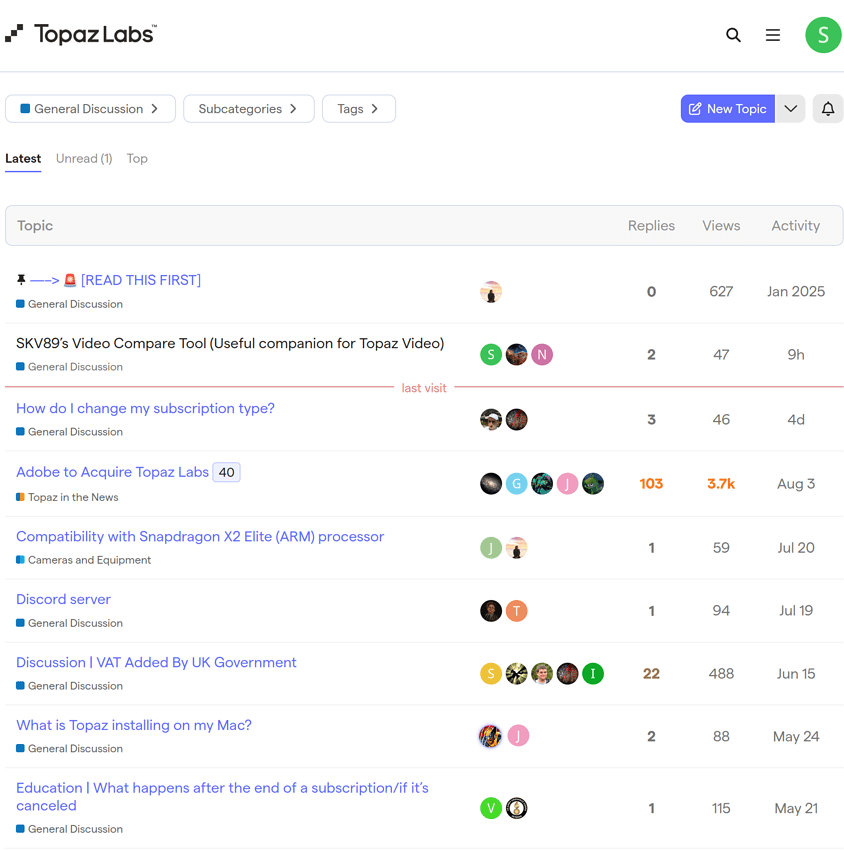Screen dimensions: 844x850
Task: Click dark avatar on Discord server row
Action: [x=491, y=611]
